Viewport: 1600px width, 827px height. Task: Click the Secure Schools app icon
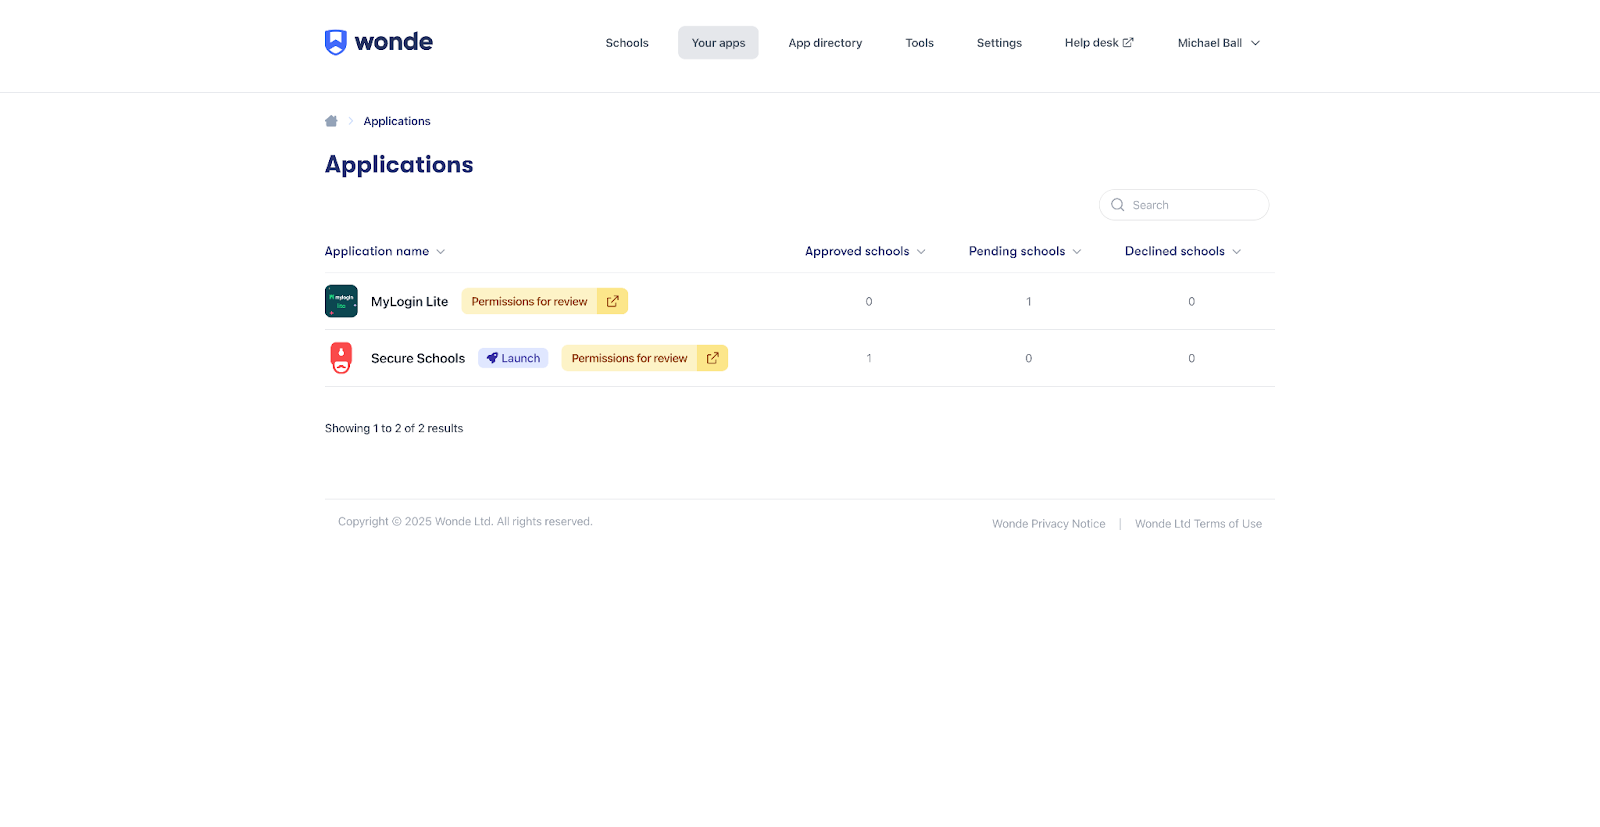click(341, 358)
